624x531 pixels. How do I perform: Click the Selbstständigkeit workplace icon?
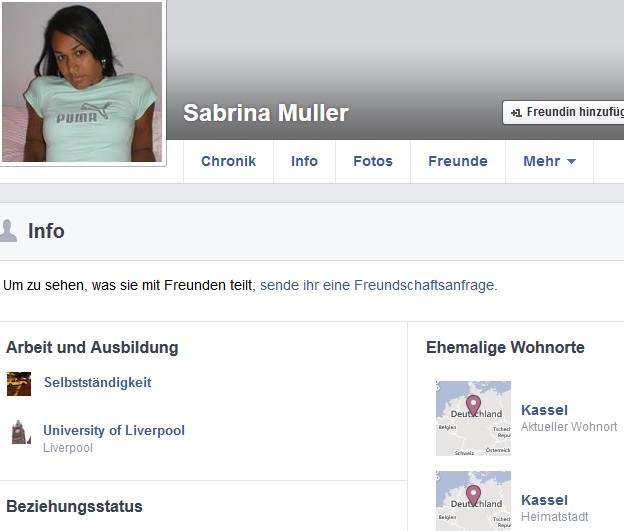click(x=19, y=384)
